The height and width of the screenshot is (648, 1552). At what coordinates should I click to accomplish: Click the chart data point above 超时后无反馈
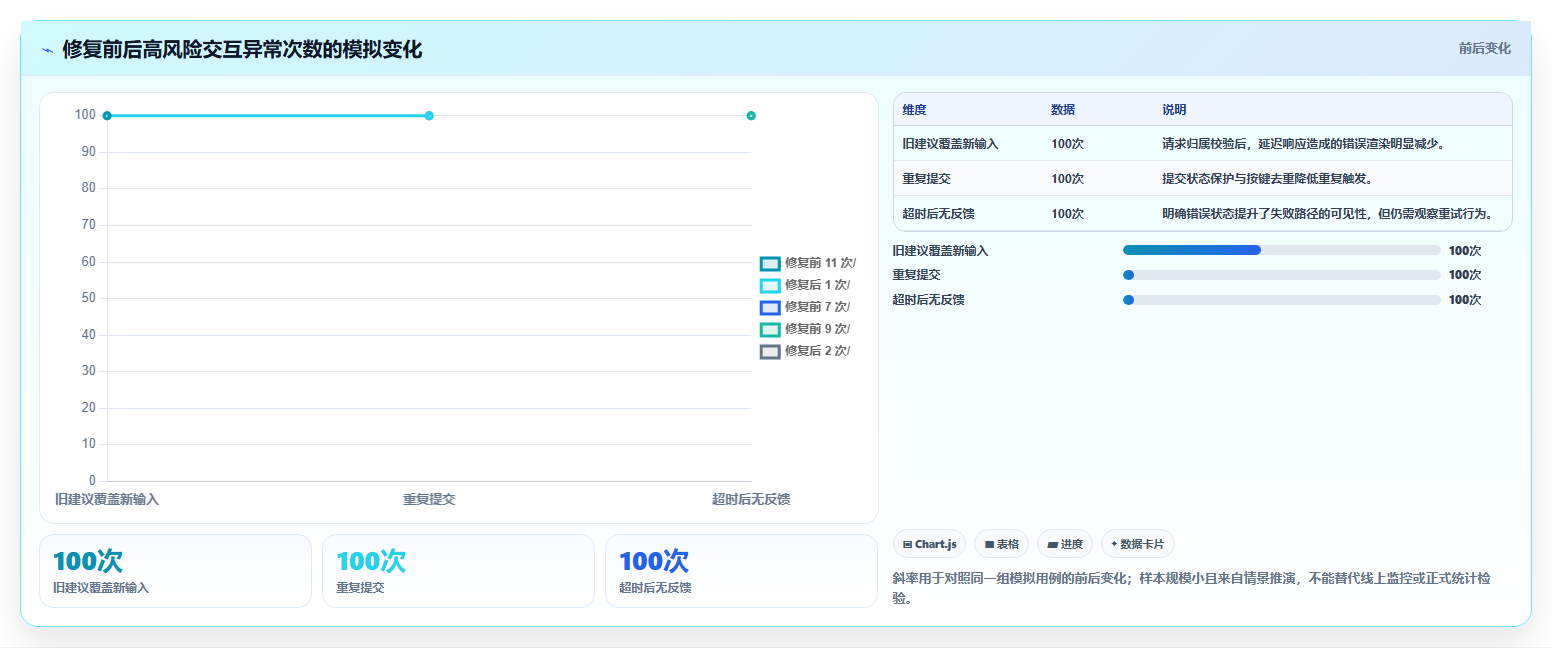pyautogui.click(x=751, y=116)
